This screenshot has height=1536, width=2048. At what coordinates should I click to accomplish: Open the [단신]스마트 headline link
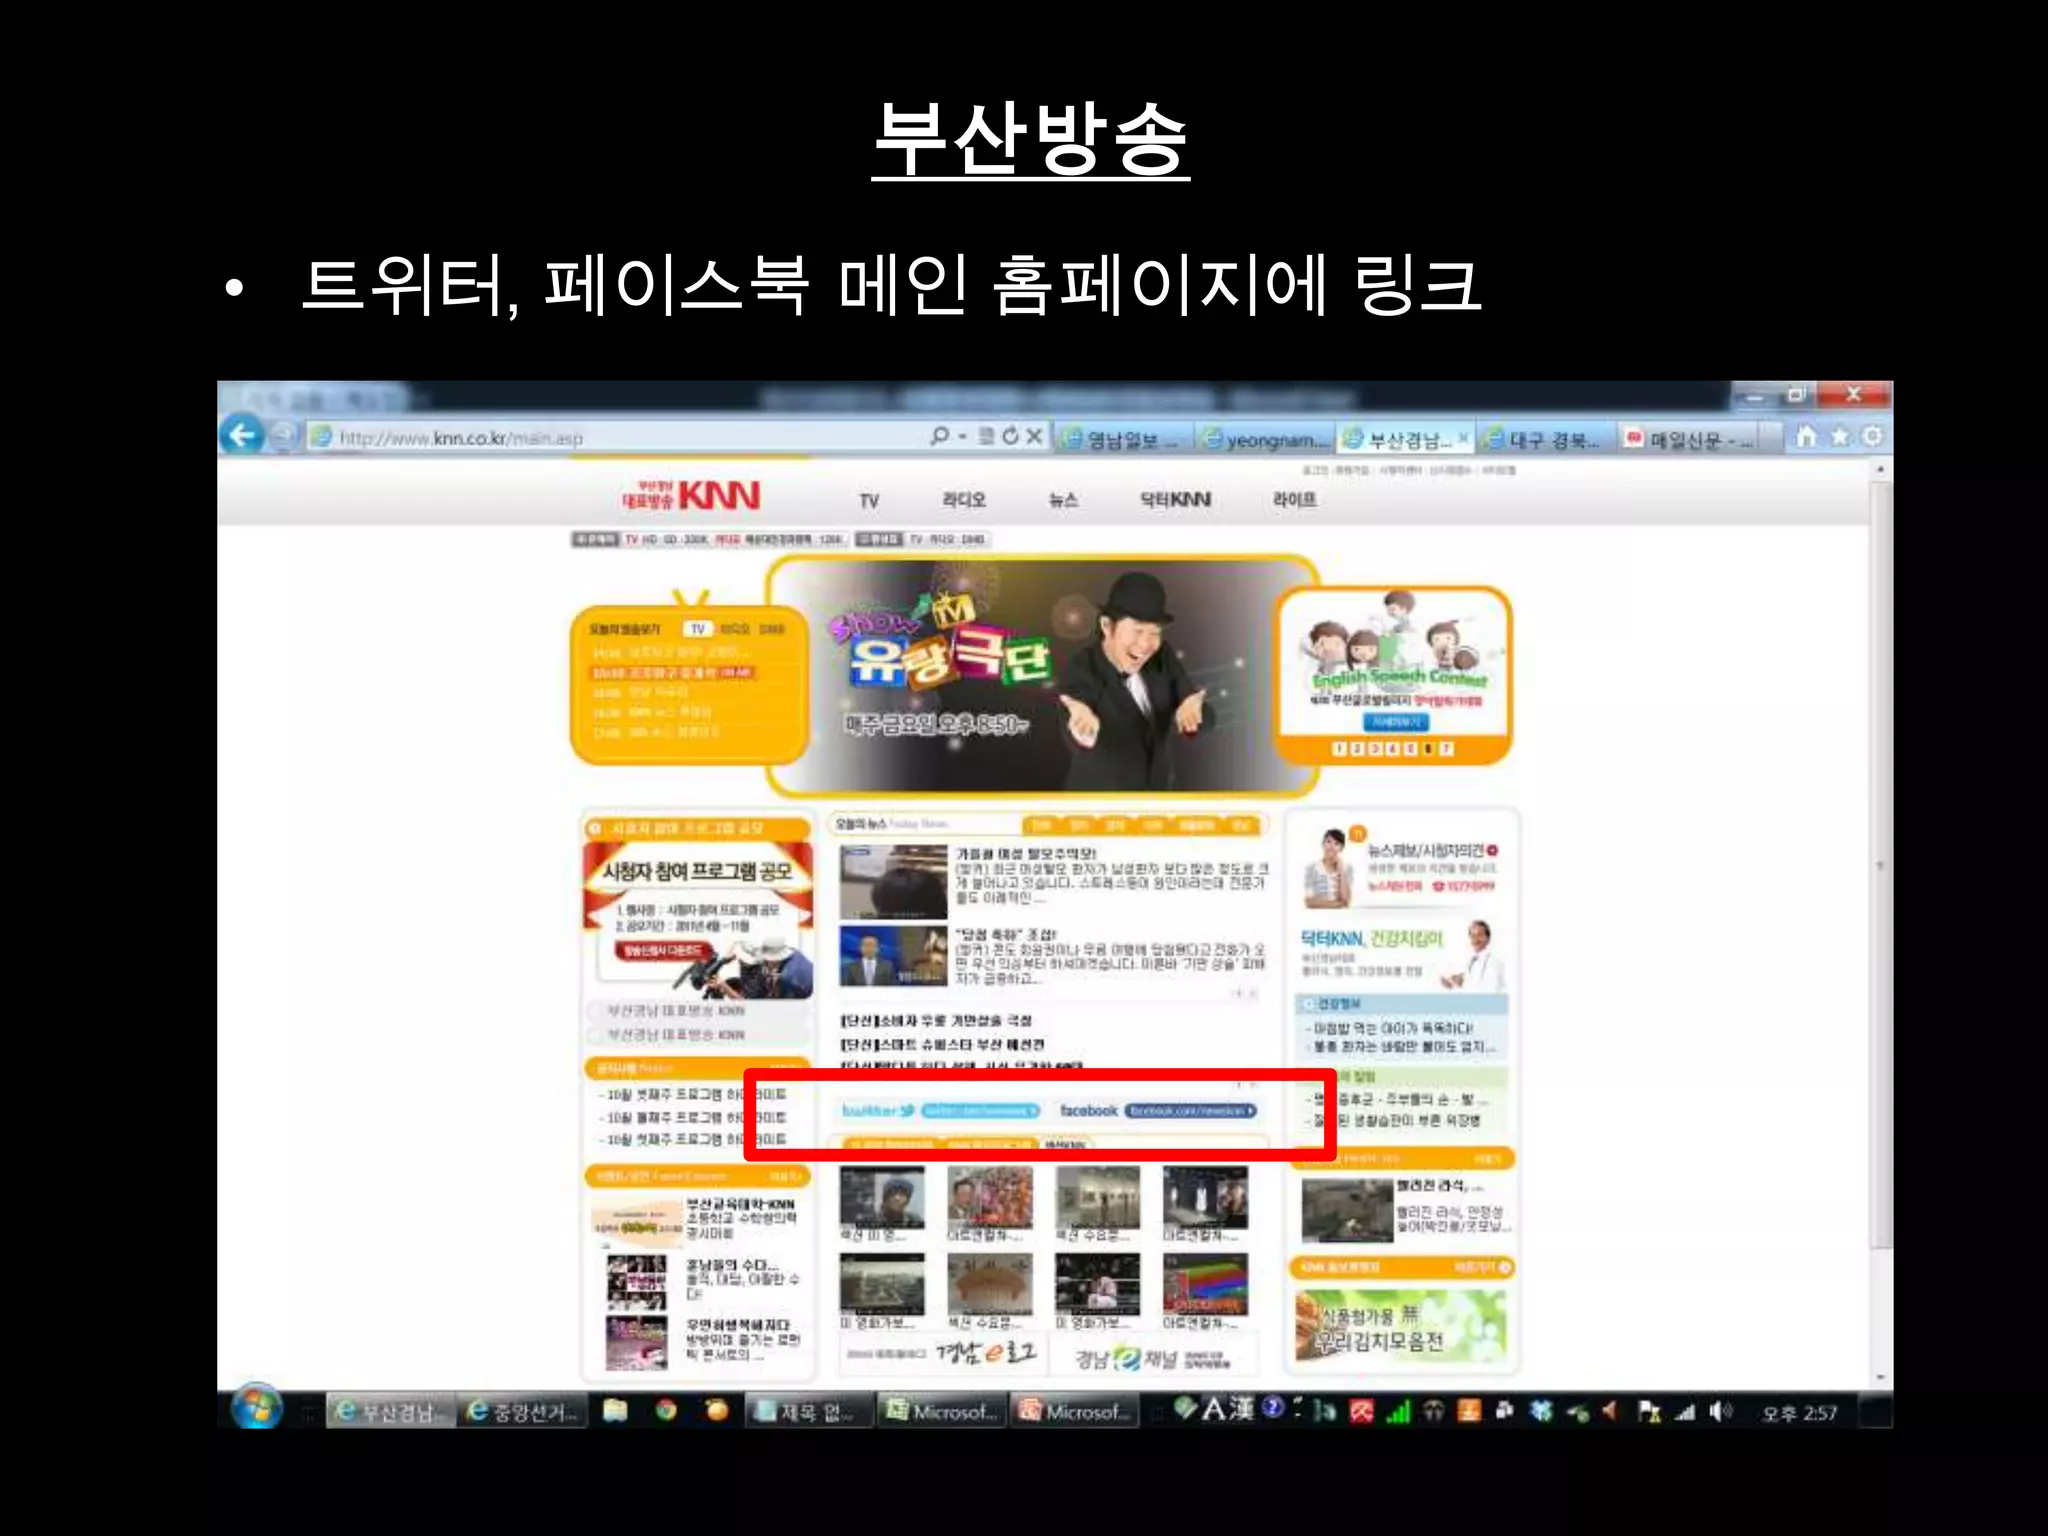942,1044
